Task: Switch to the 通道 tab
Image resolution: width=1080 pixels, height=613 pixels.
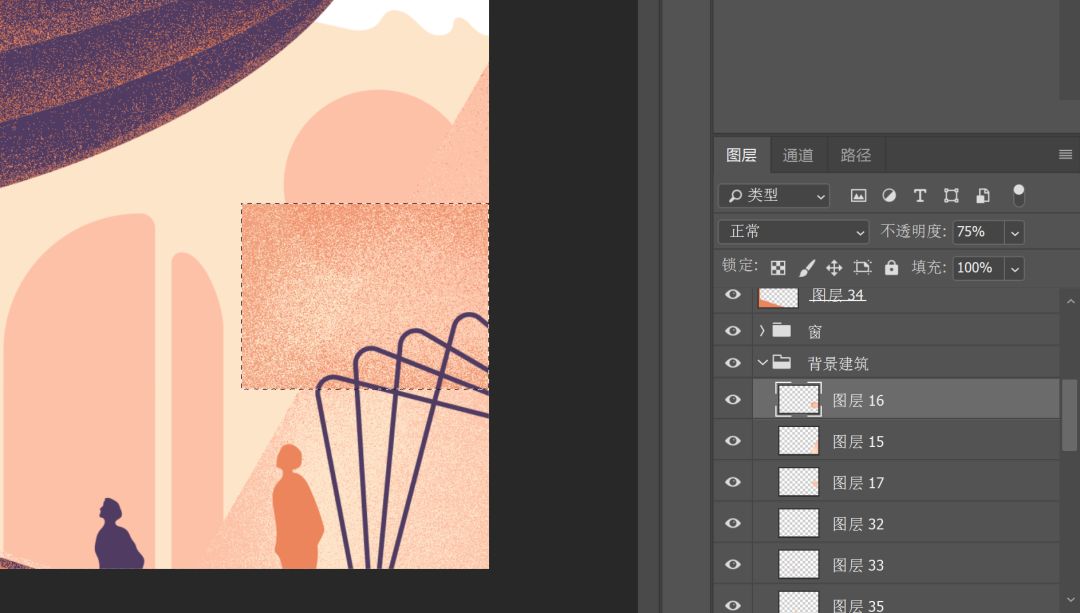Action: pos(798,156)
